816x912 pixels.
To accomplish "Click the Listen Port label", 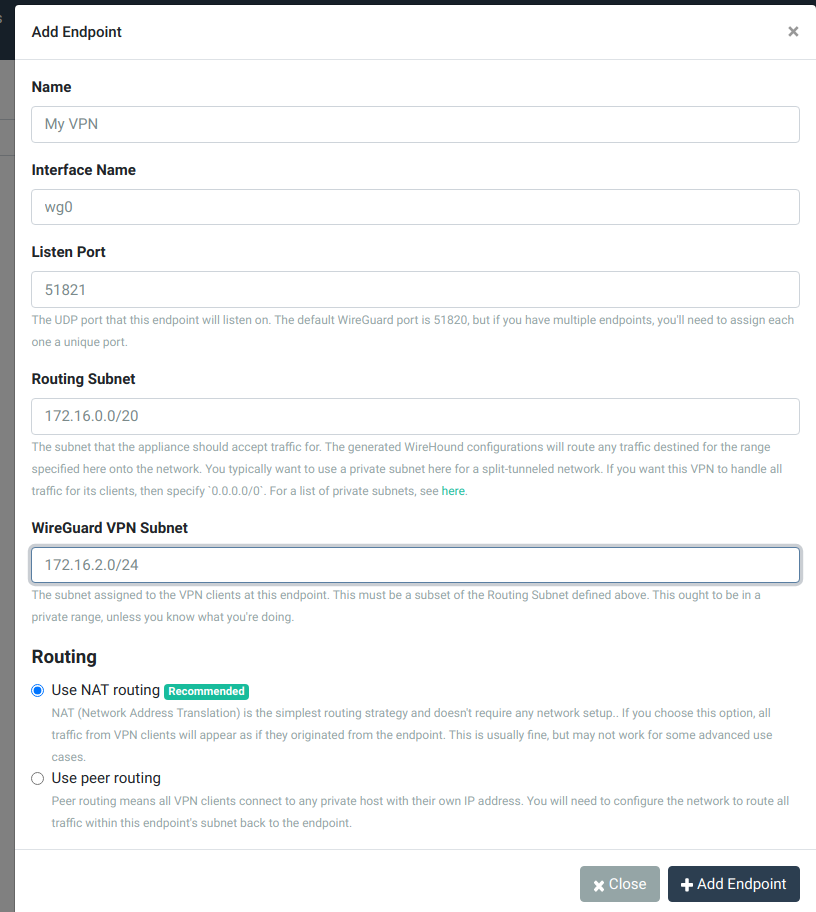I will point(68,251).
